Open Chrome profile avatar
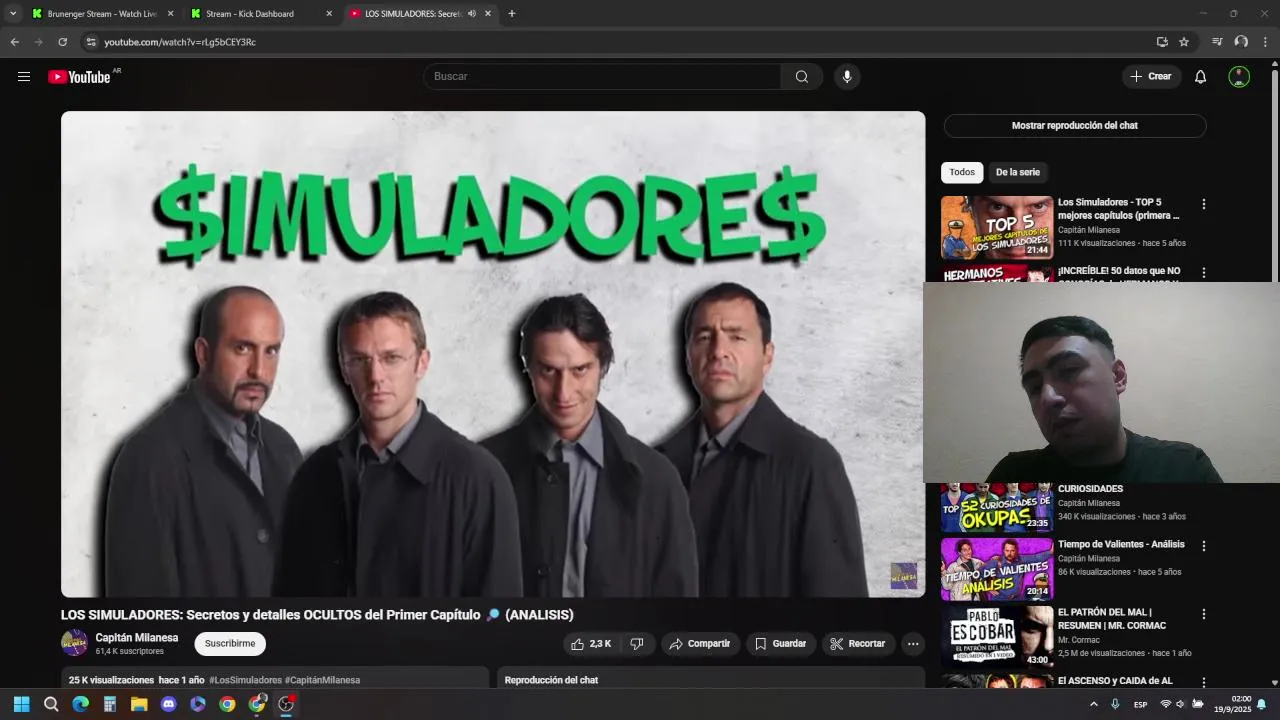 pyautogui.click(x=1241, y=42)
